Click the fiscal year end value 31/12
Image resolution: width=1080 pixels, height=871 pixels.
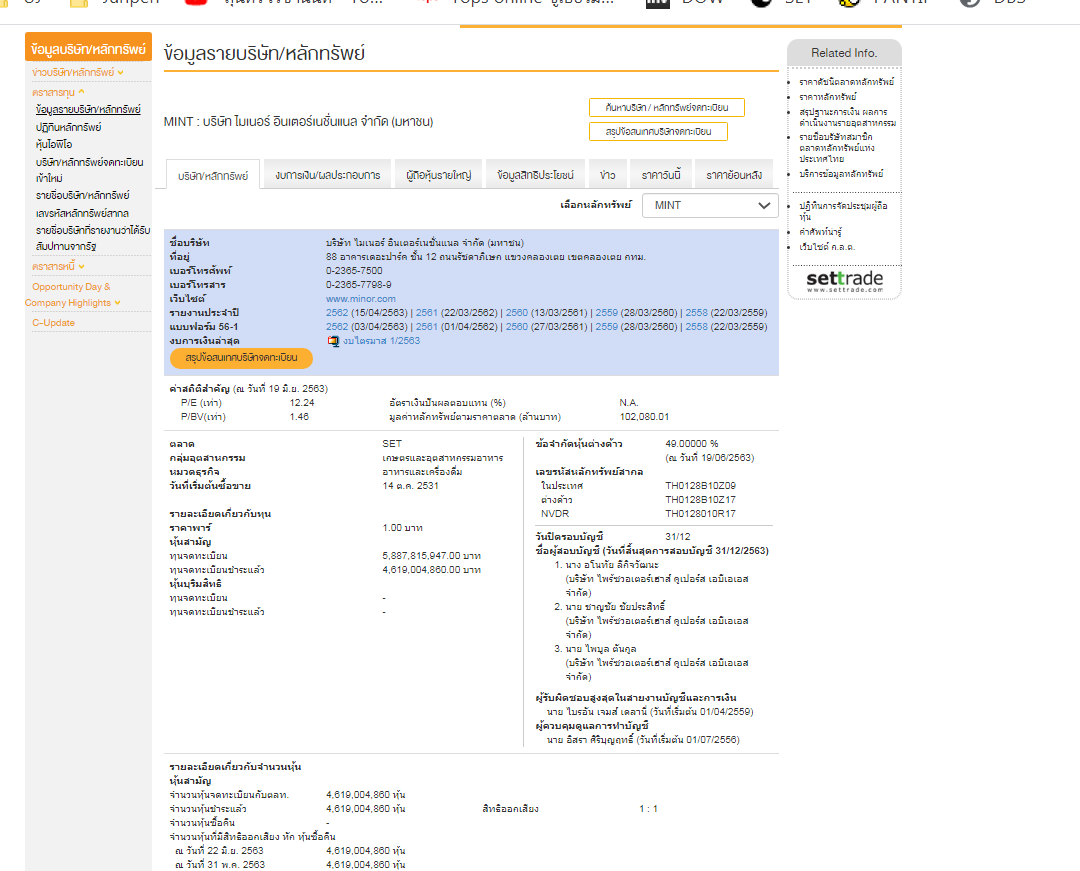coord(678,536)
